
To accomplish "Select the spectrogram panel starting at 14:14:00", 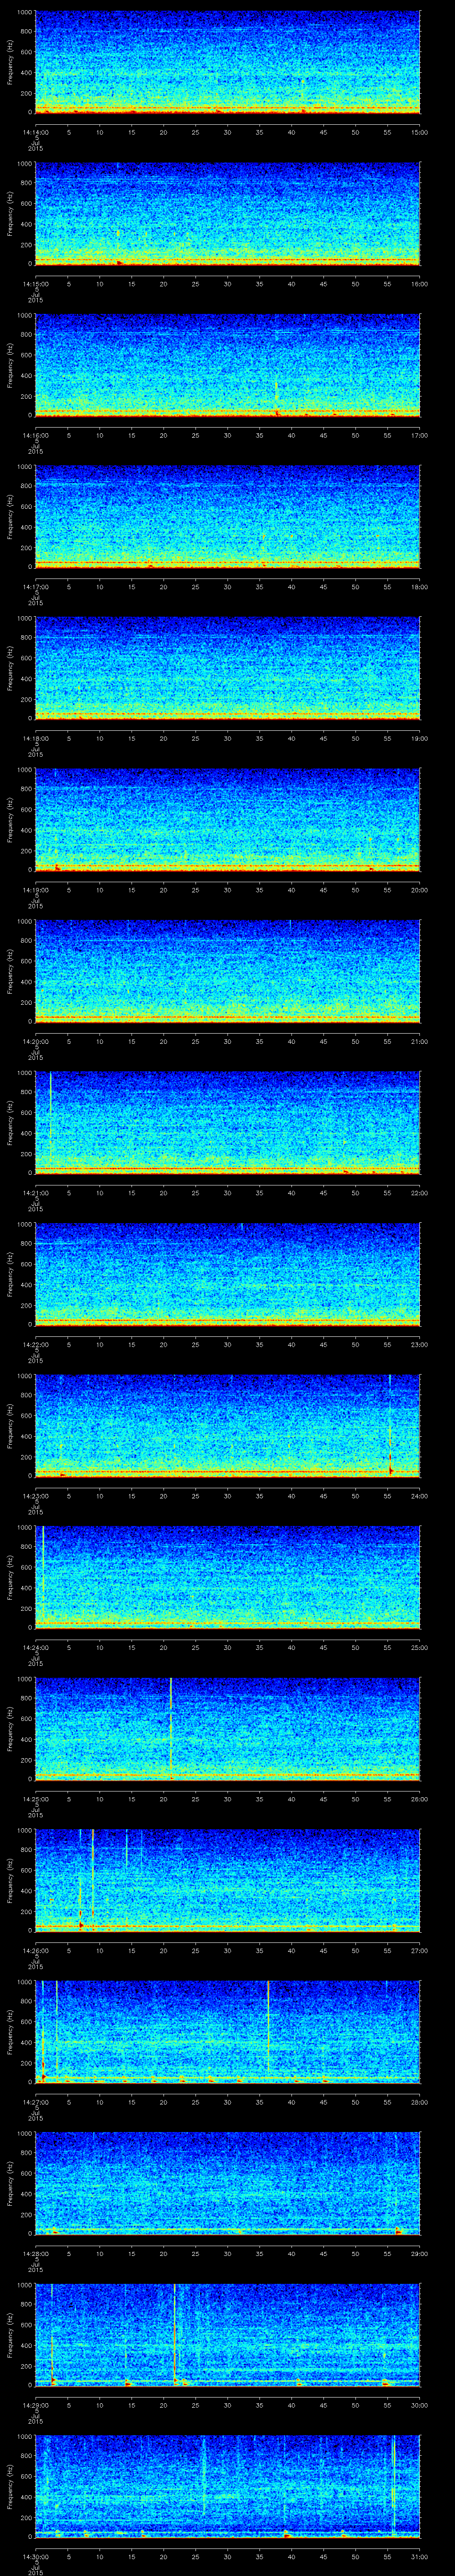I will [x=228, y=62].
